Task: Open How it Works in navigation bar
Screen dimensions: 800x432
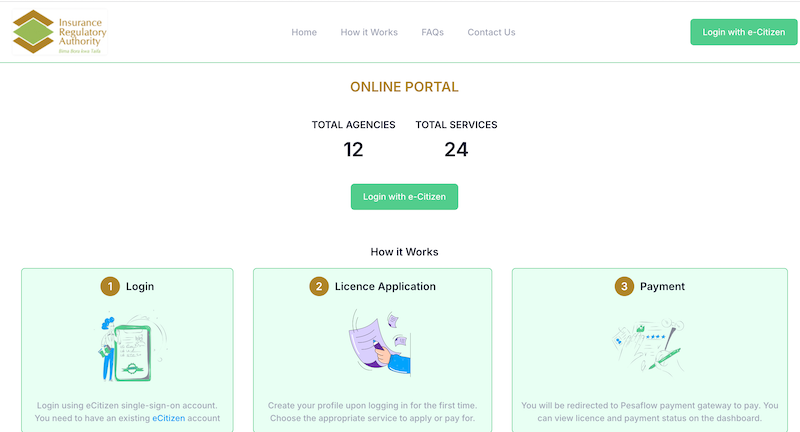Action: [369, 32]
